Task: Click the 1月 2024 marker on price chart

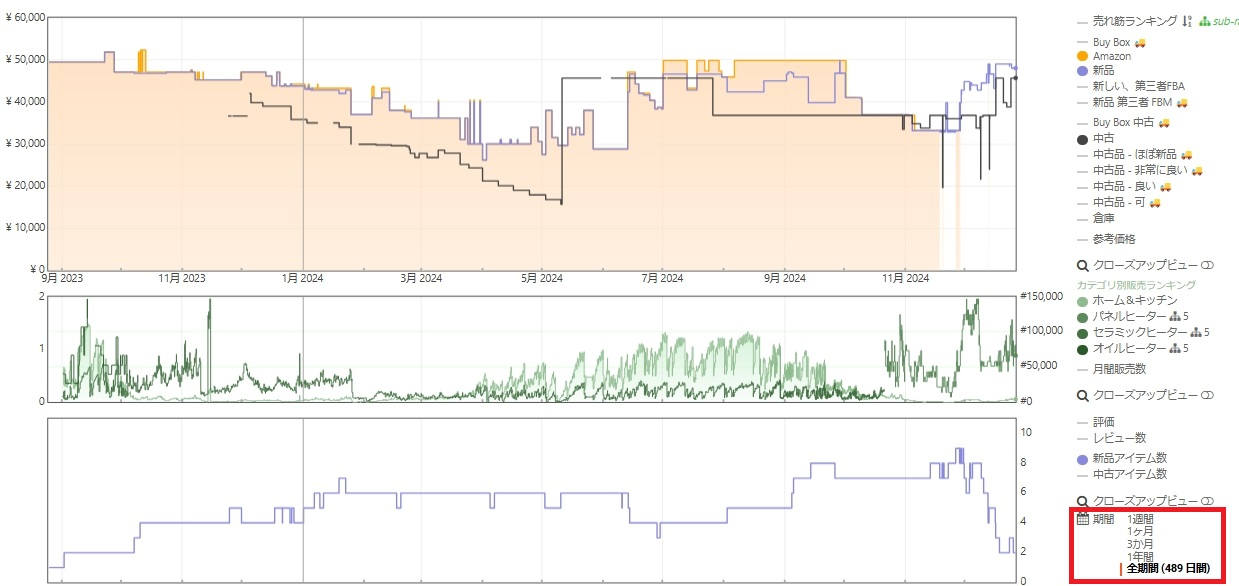Action: [x=303, y=279]
